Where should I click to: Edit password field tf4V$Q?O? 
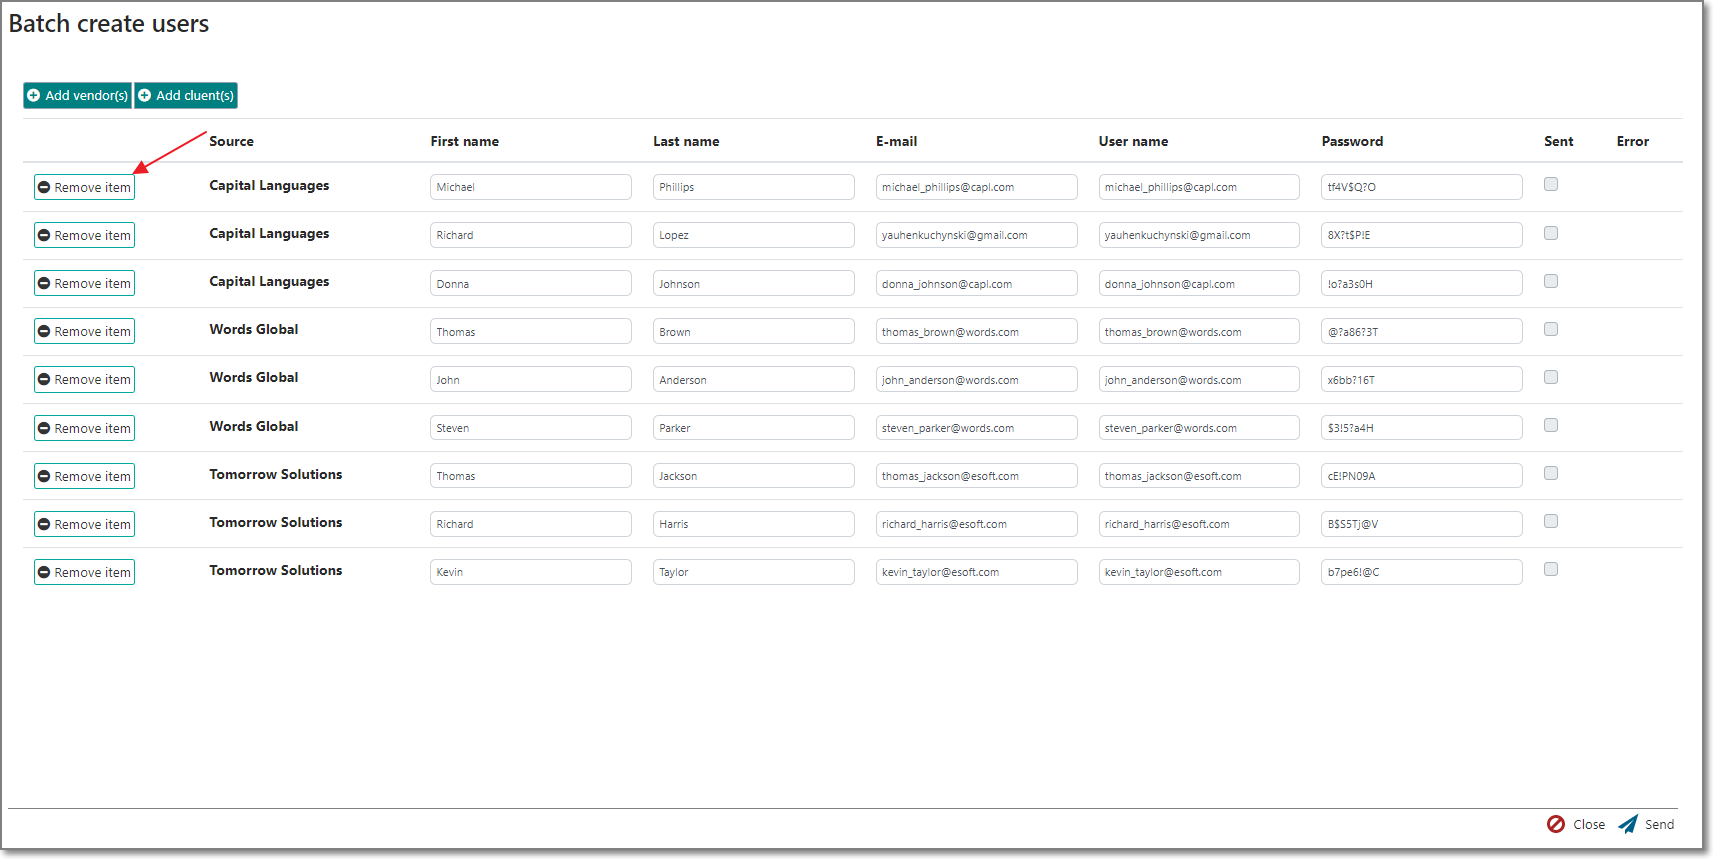(x=1422, y=187)
